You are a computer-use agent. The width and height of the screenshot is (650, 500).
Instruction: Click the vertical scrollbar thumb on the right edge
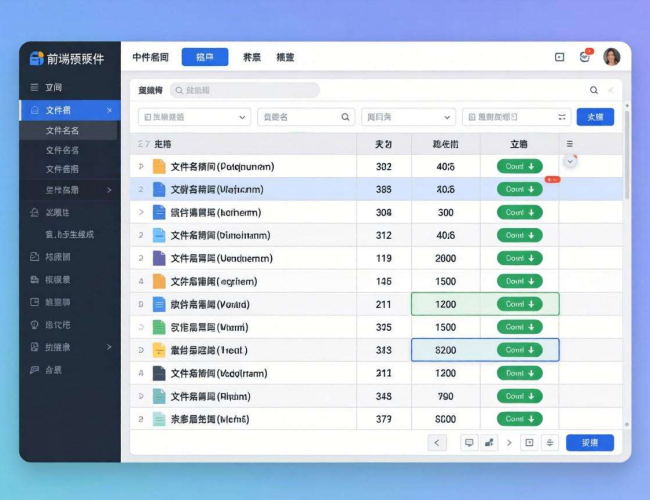tap(627, 154)
